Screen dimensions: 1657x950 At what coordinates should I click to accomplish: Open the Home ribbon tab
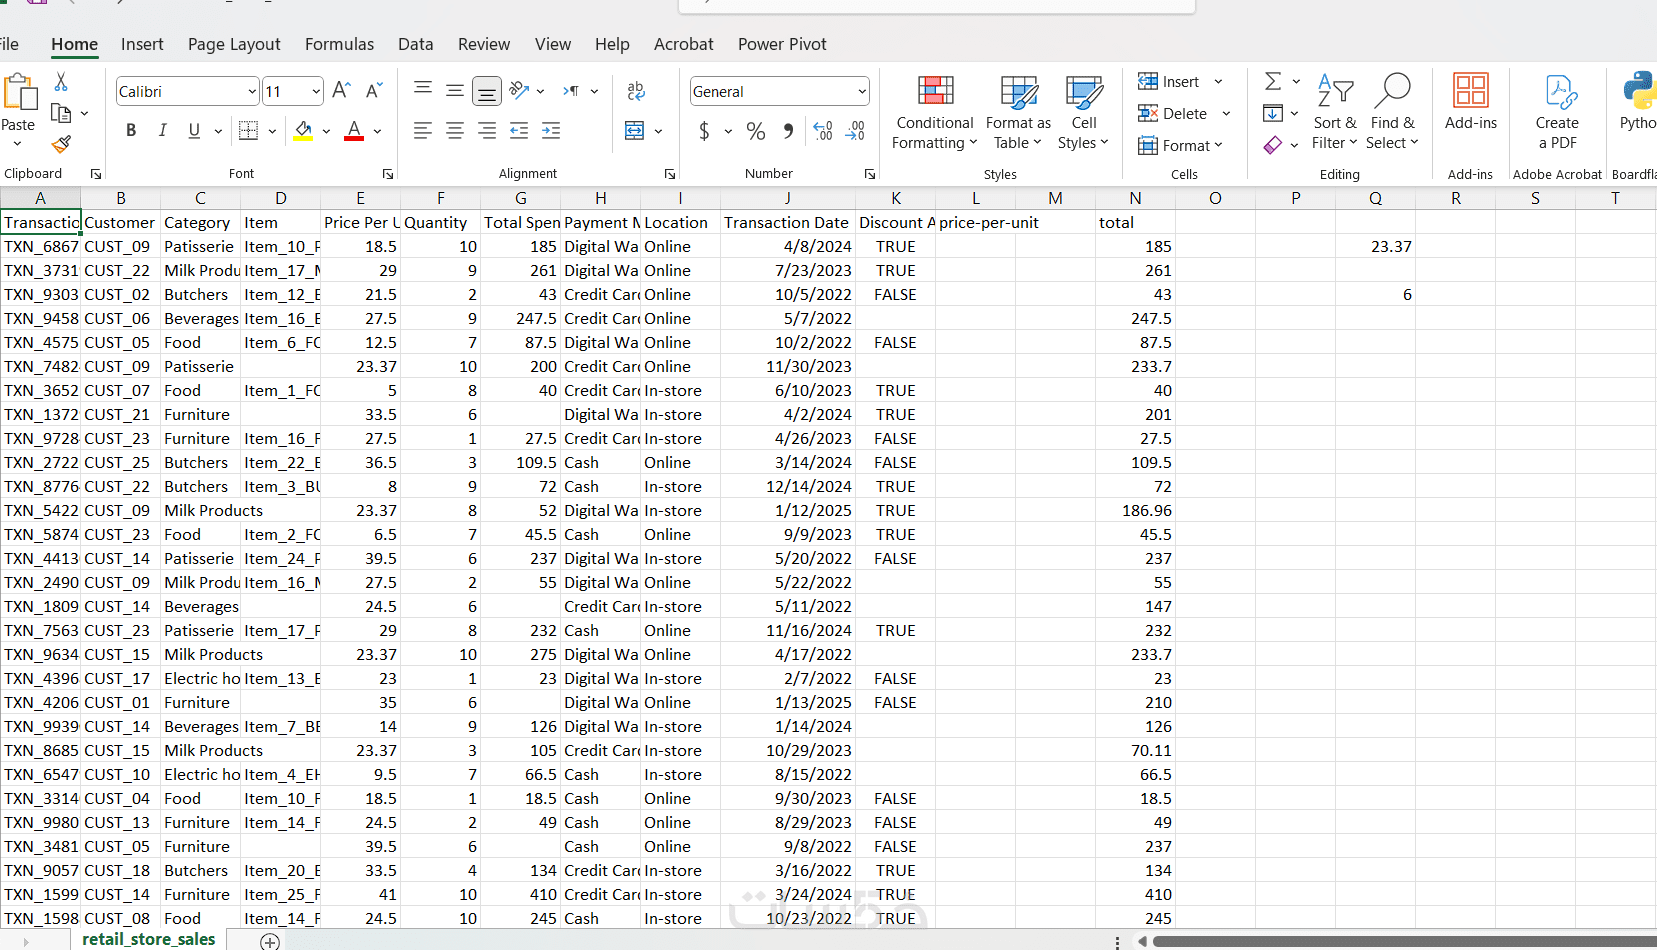(x=75, y=44)
